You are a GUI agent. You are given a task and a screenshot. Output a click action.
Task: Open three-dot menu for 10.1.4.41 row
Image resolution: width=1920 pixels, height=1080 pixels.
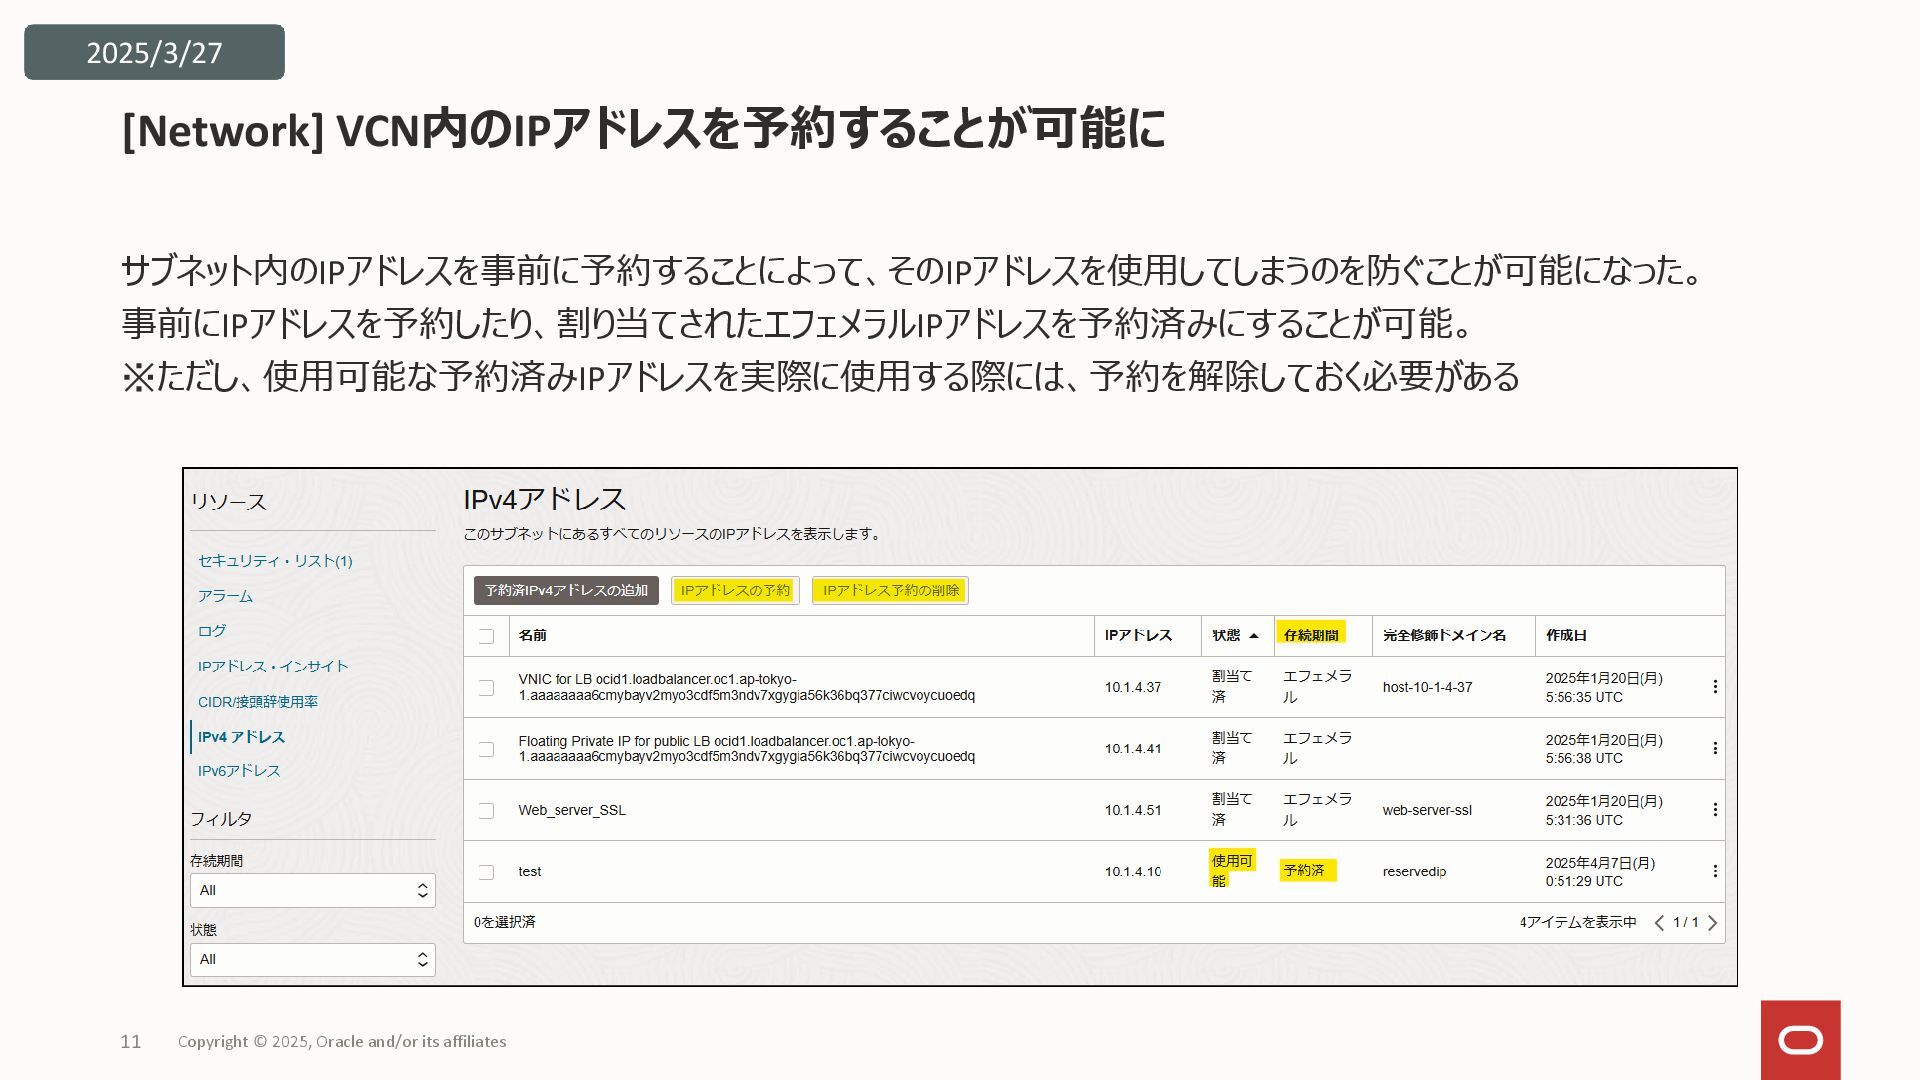point(1715,748)
